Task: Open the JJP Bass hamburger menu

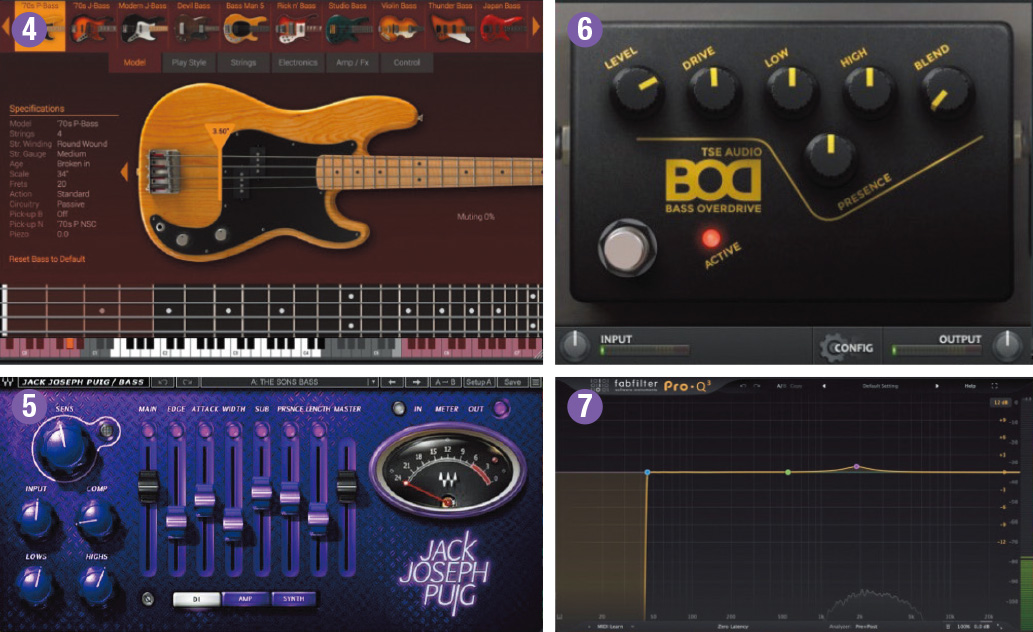Action: [x=536, y=382]
